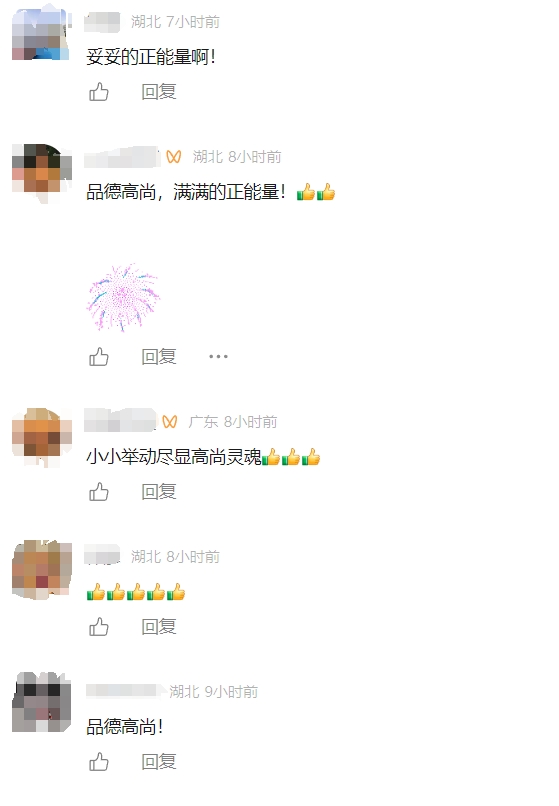
Task: Click the butterfly member badge next to 广东
Action: click(x=170, y=422)
